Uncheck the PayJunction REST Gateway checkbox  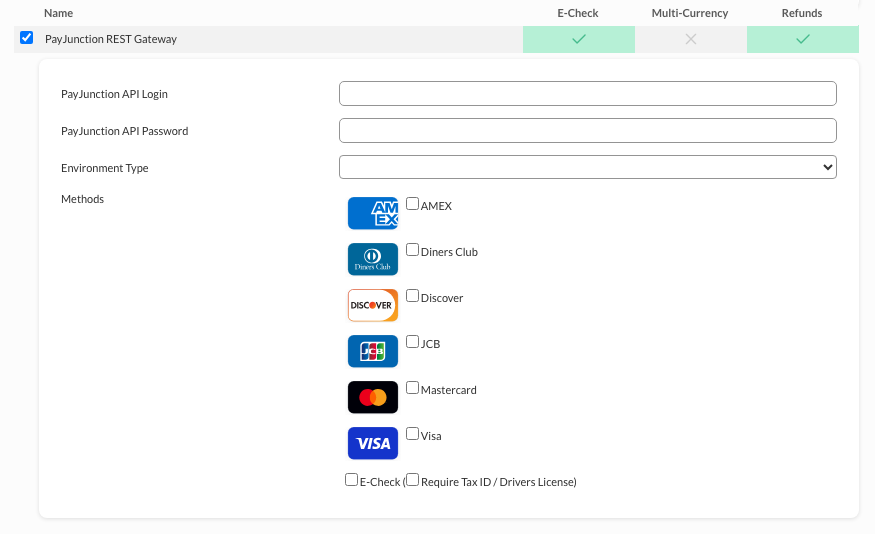pos(26,38)
